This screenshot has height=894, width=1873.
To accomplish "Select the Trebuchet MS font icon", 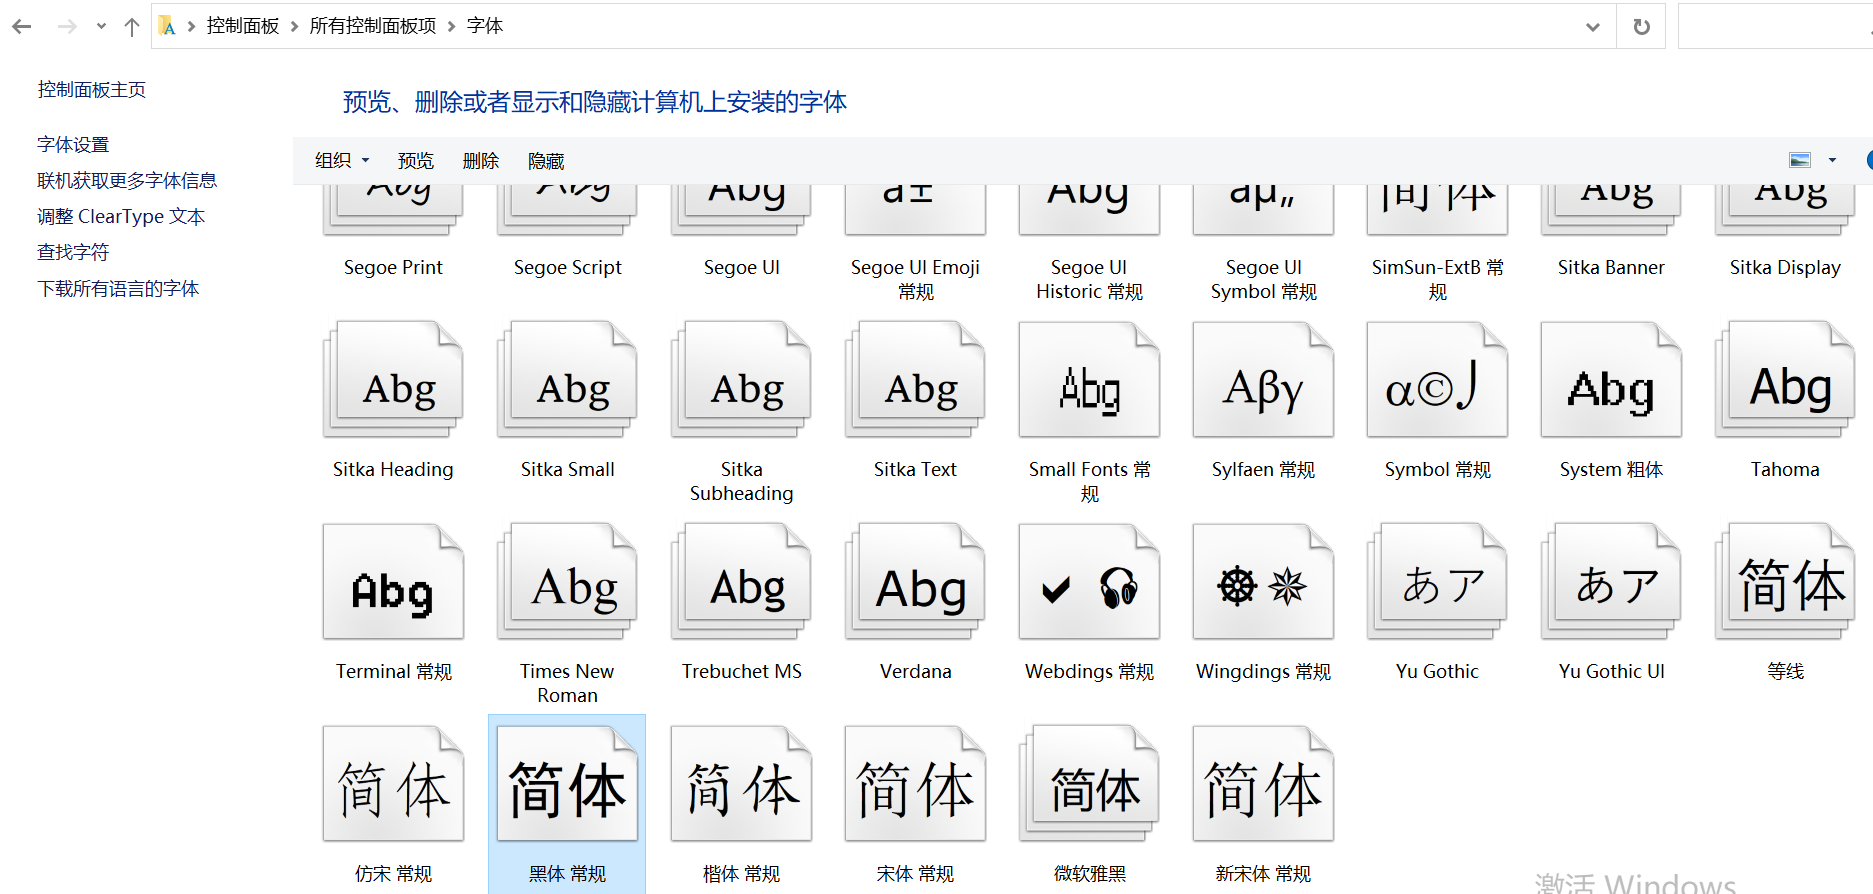I will pyautogui.click(x=741, y=582).
